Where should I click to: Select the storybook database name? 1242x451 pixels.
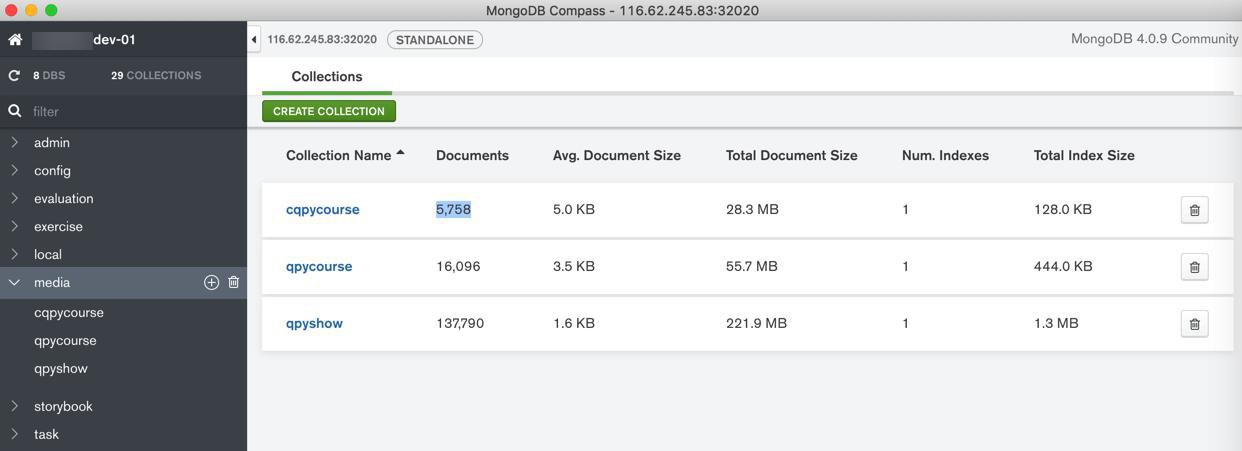63,407
